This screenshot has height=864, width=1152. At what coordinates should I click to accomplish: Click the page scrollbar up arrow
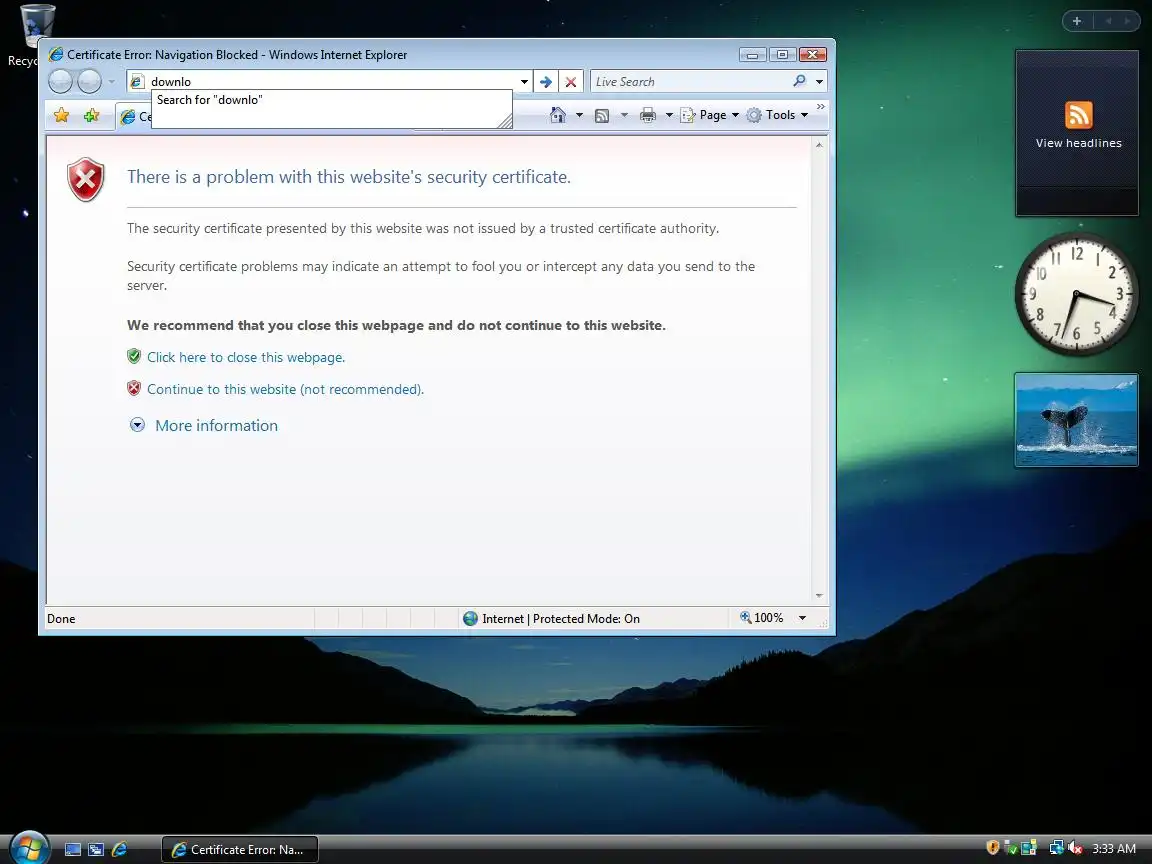[819, 145]
